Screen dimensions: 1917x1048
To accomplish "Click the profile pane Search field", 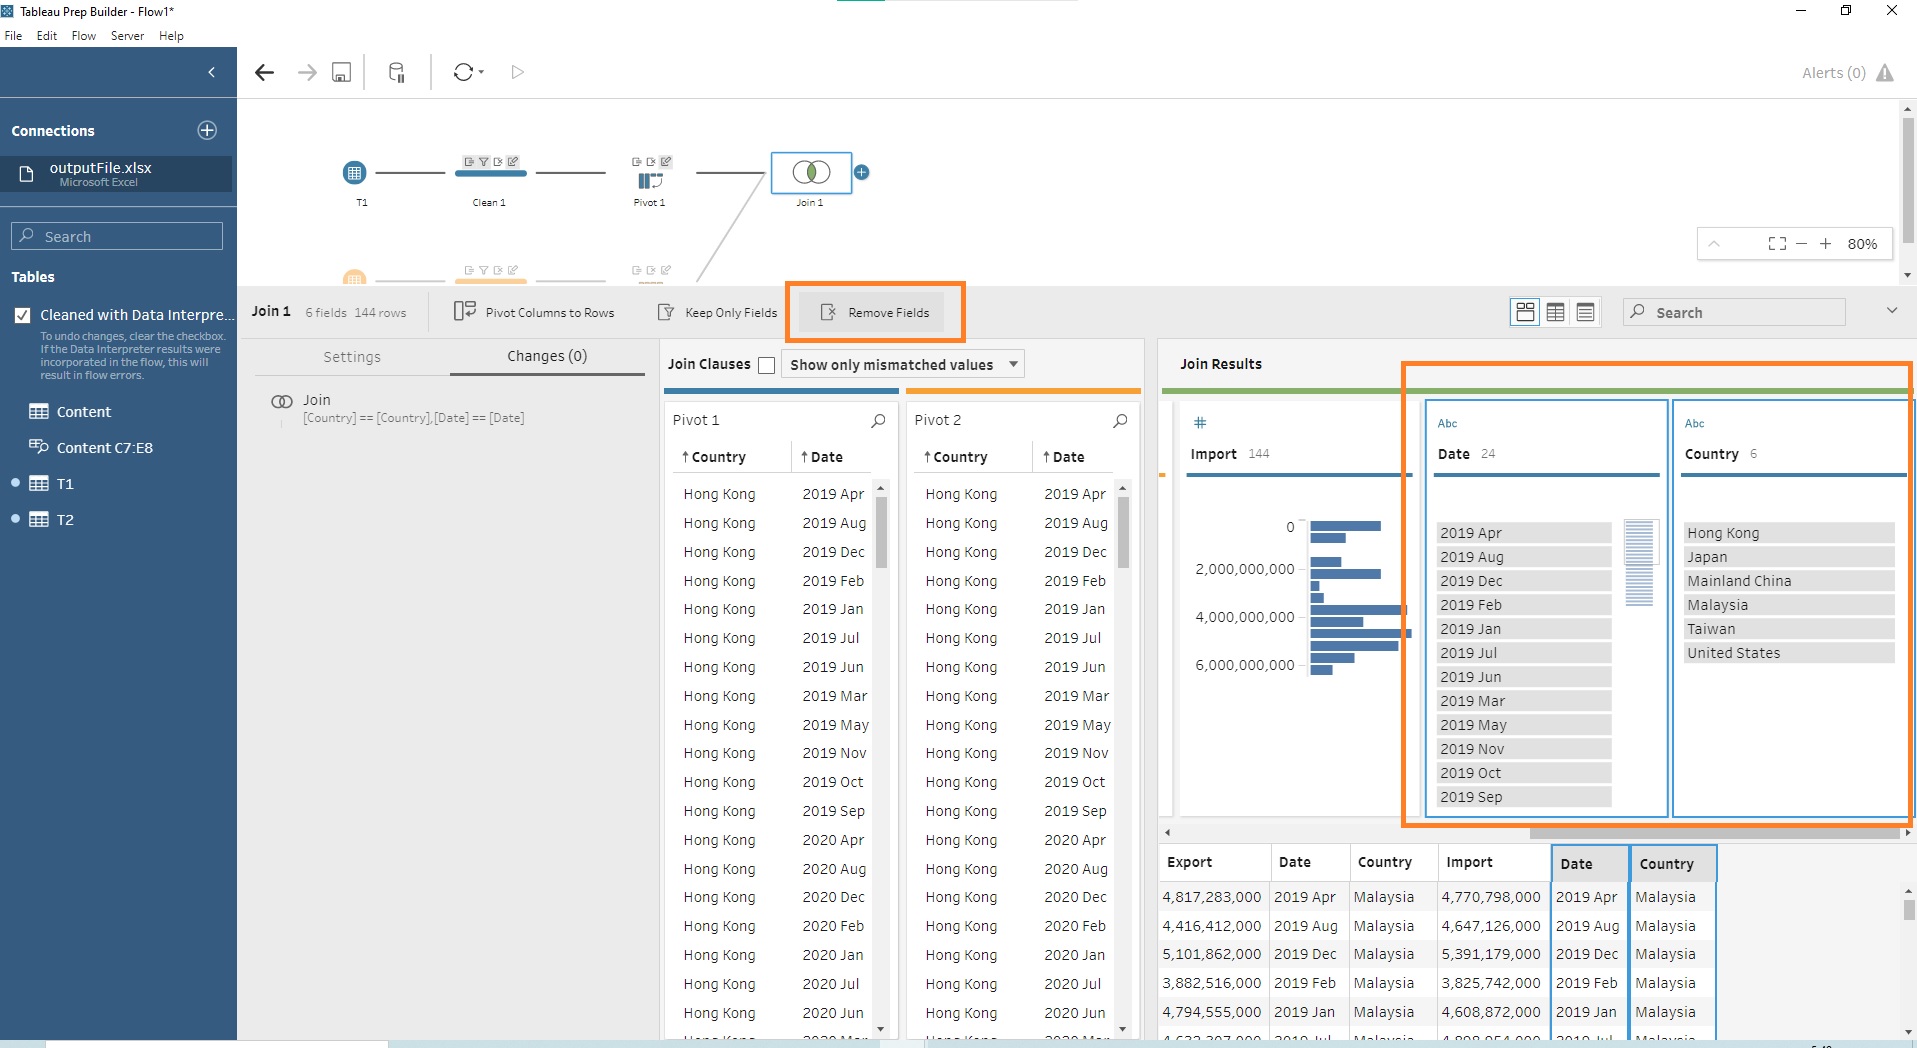I will [x=1734, y=312].
